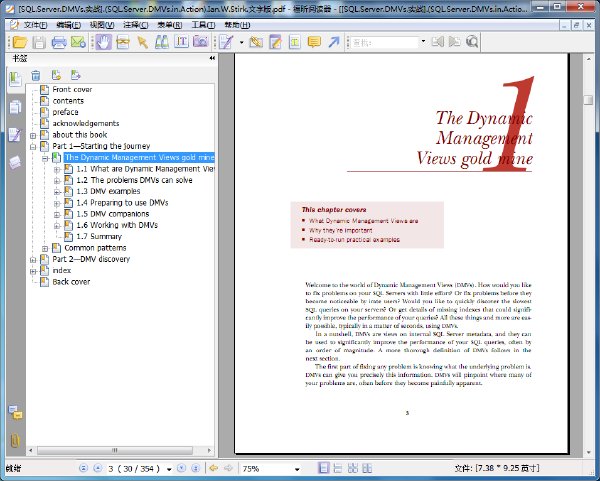Click the Pages thumbnails sidebar icon
The width and height of the screenshot is (600, 481).
(15, 107)
